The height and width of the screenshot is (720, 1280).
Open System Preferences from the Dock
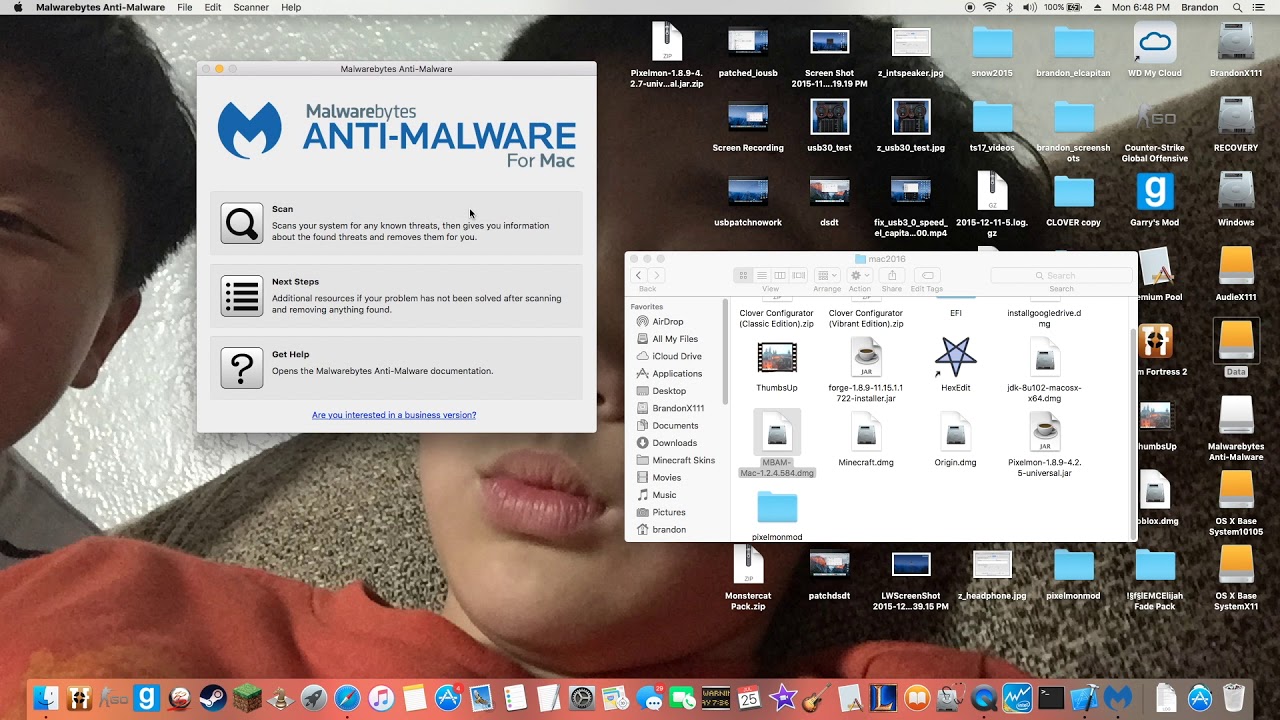(x=582, y=697)
